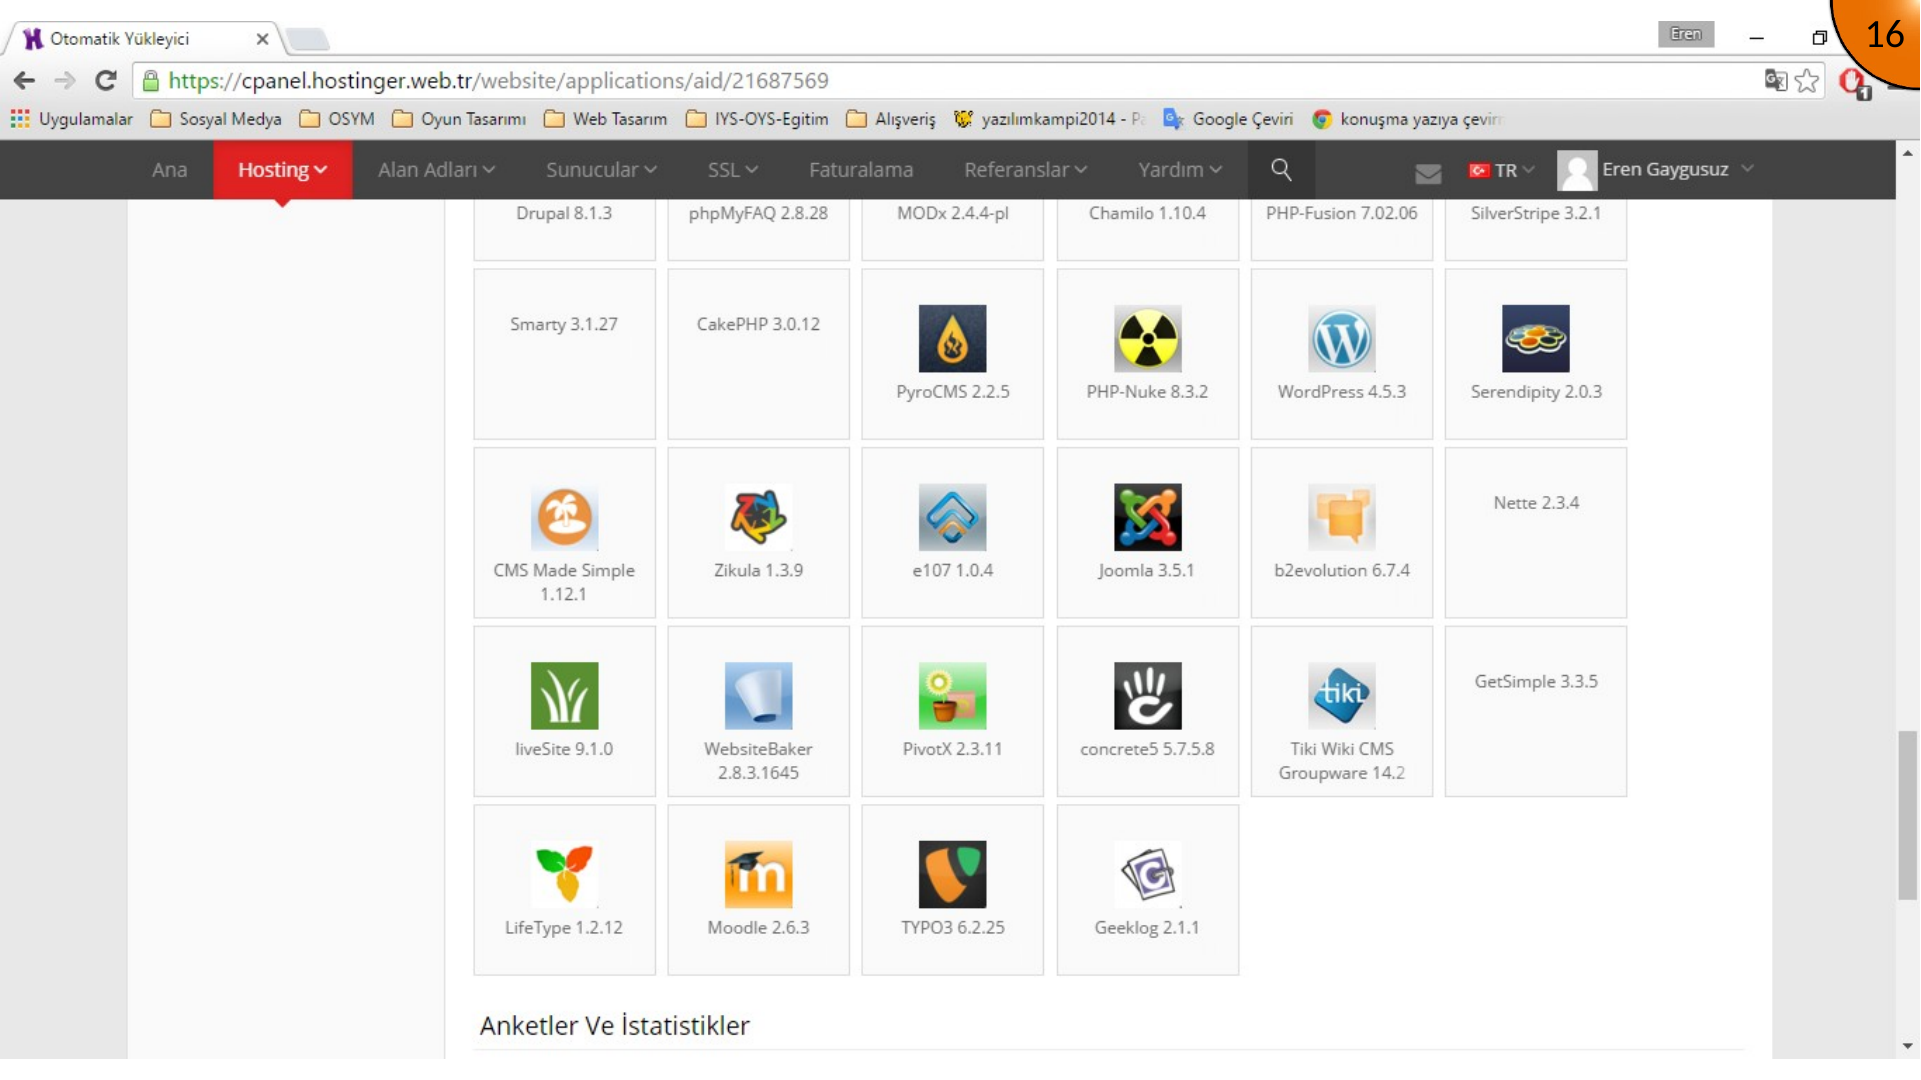The height and width of the screenshot is (1080, 1921).
Task: Open the Sosyal Medya bookmarks folder
Action: point(216,119)
